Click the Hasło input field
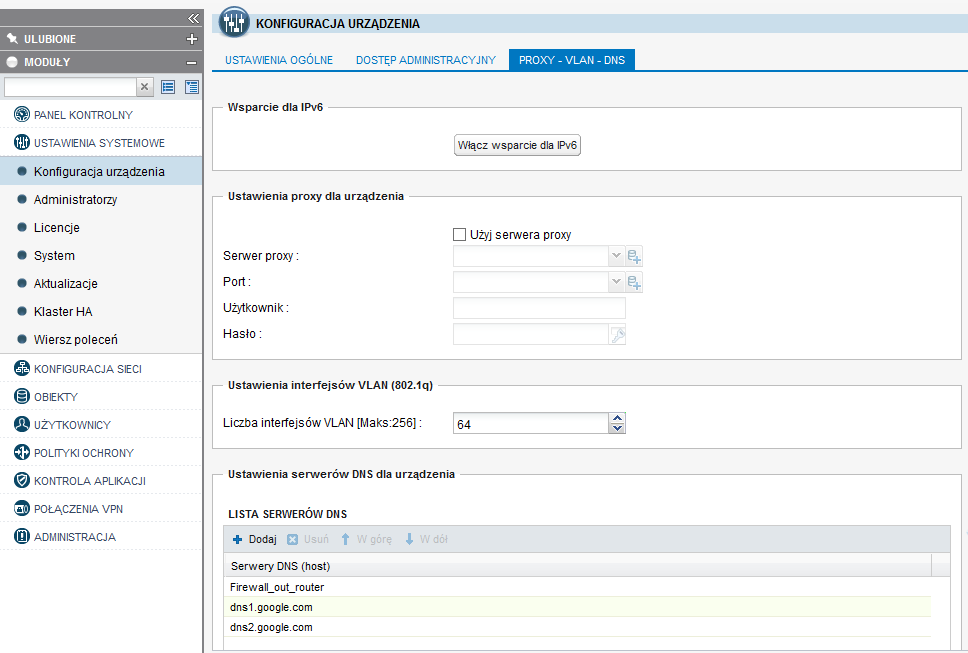 531,334
